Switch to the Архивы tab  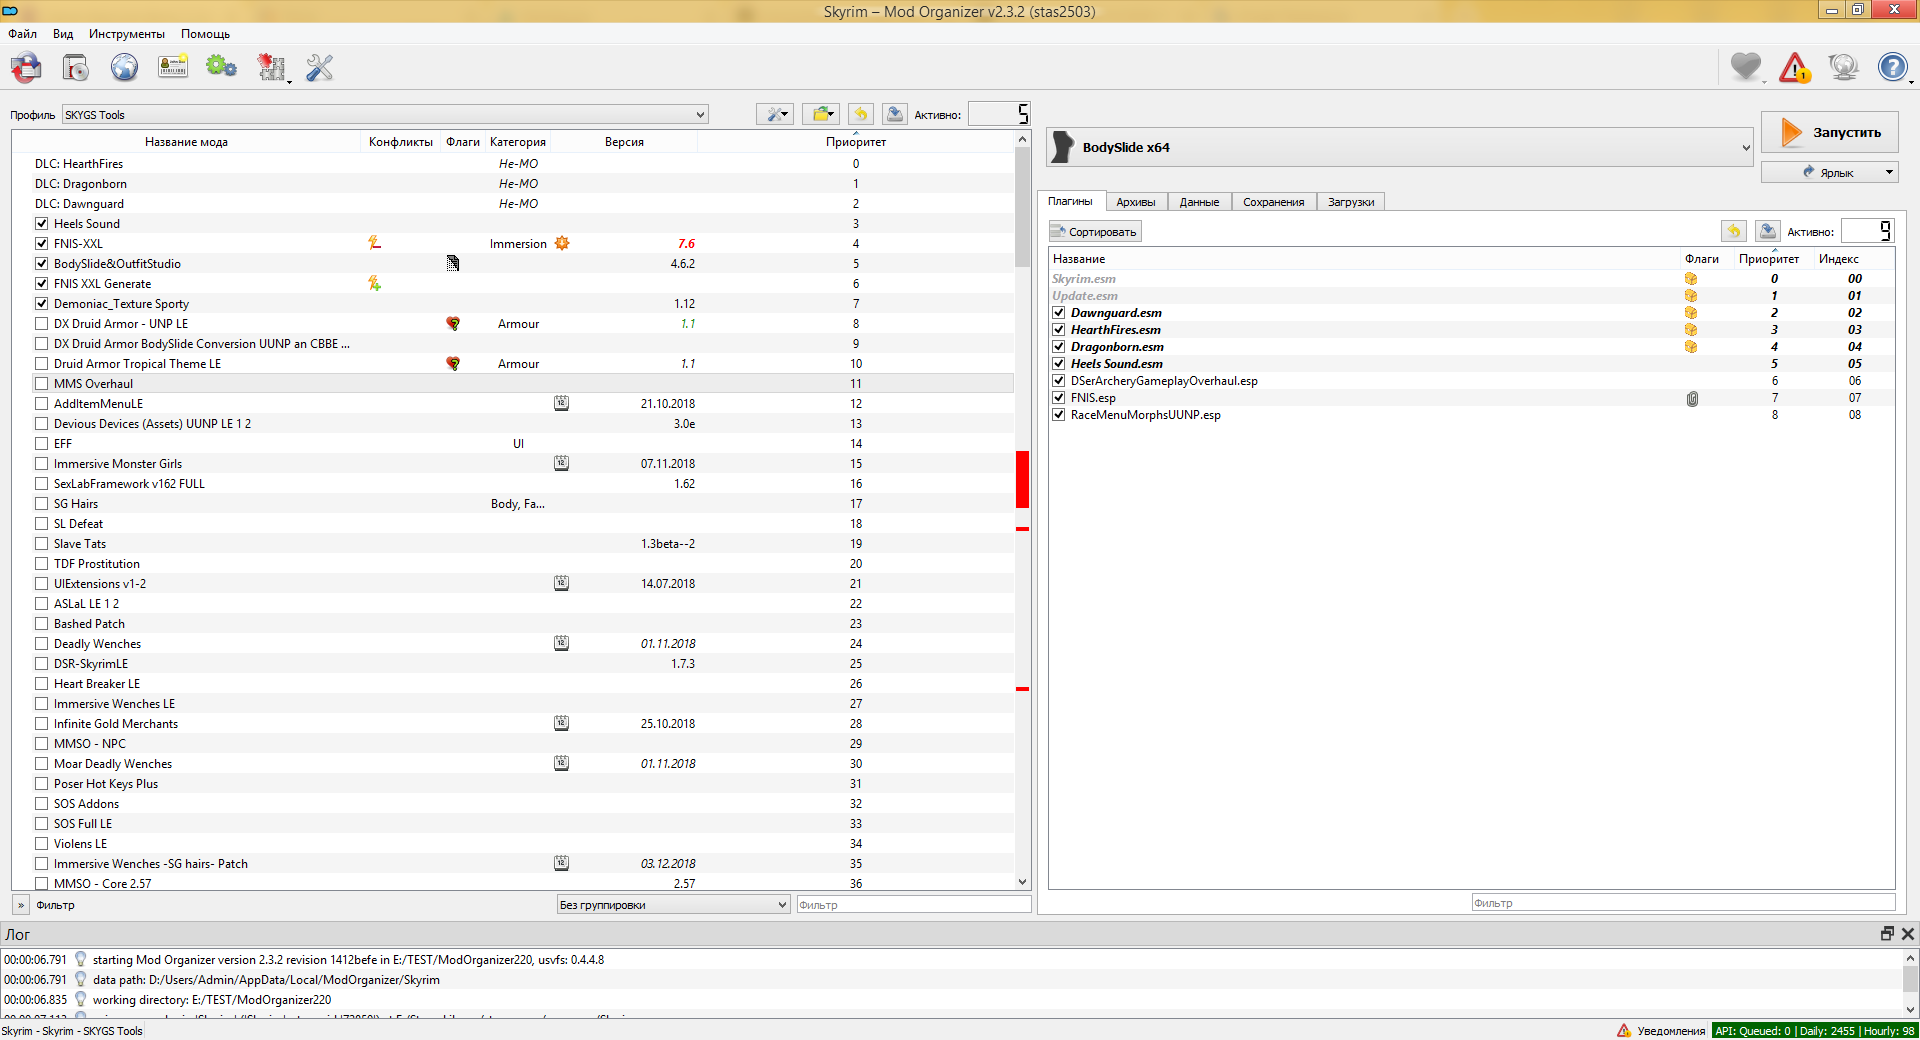(x=1136, y=202)
